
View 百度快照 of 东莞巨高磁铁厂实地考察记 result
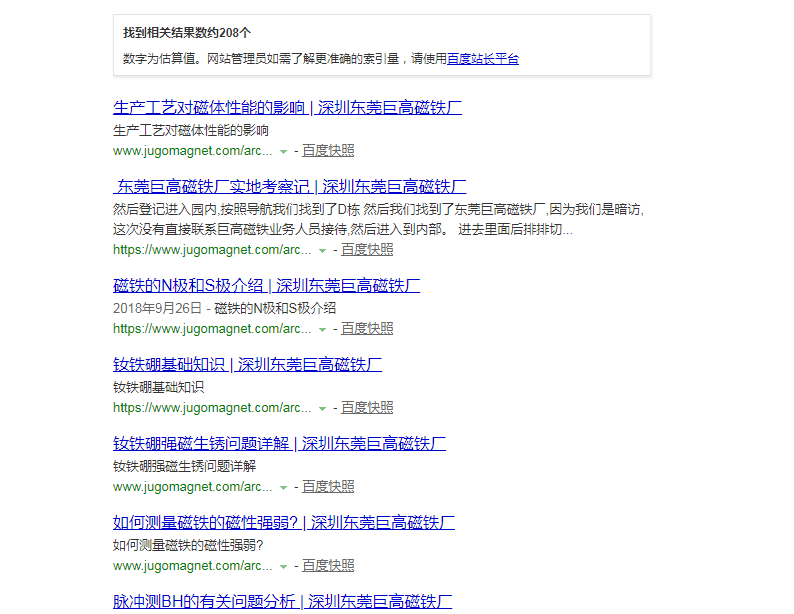[367, 250]
